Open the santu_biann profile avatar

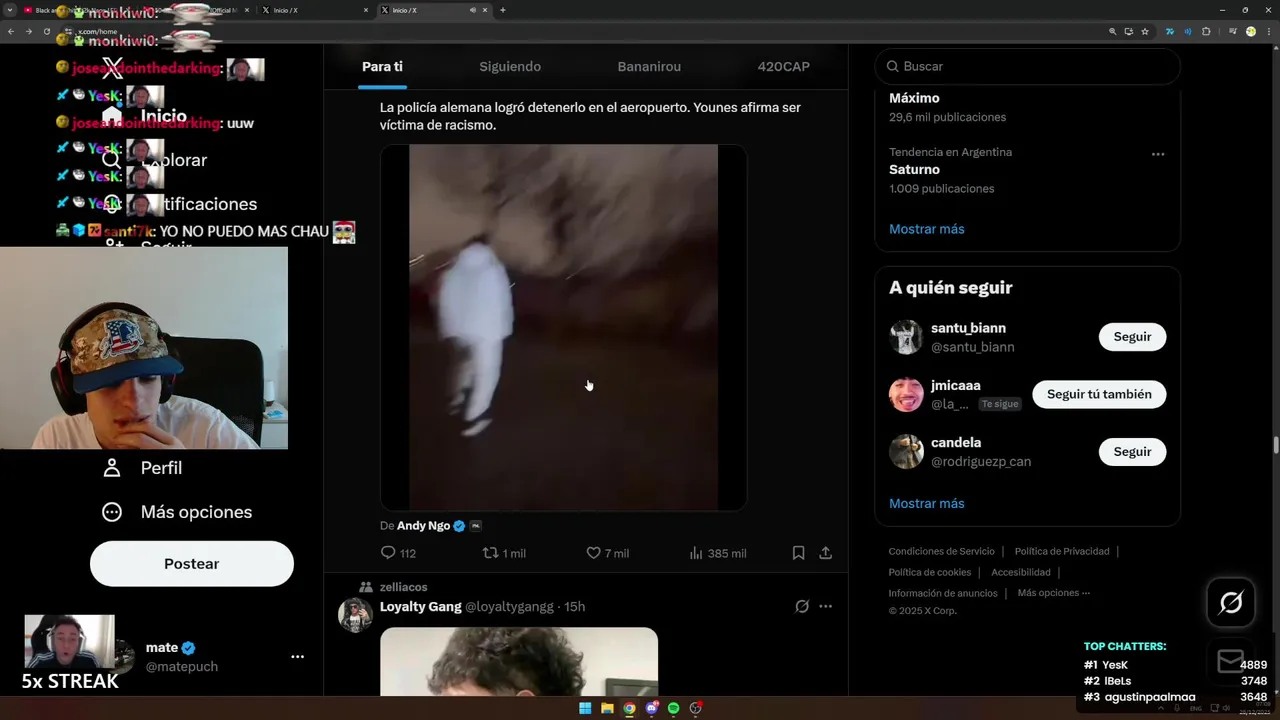click(906, 337)
